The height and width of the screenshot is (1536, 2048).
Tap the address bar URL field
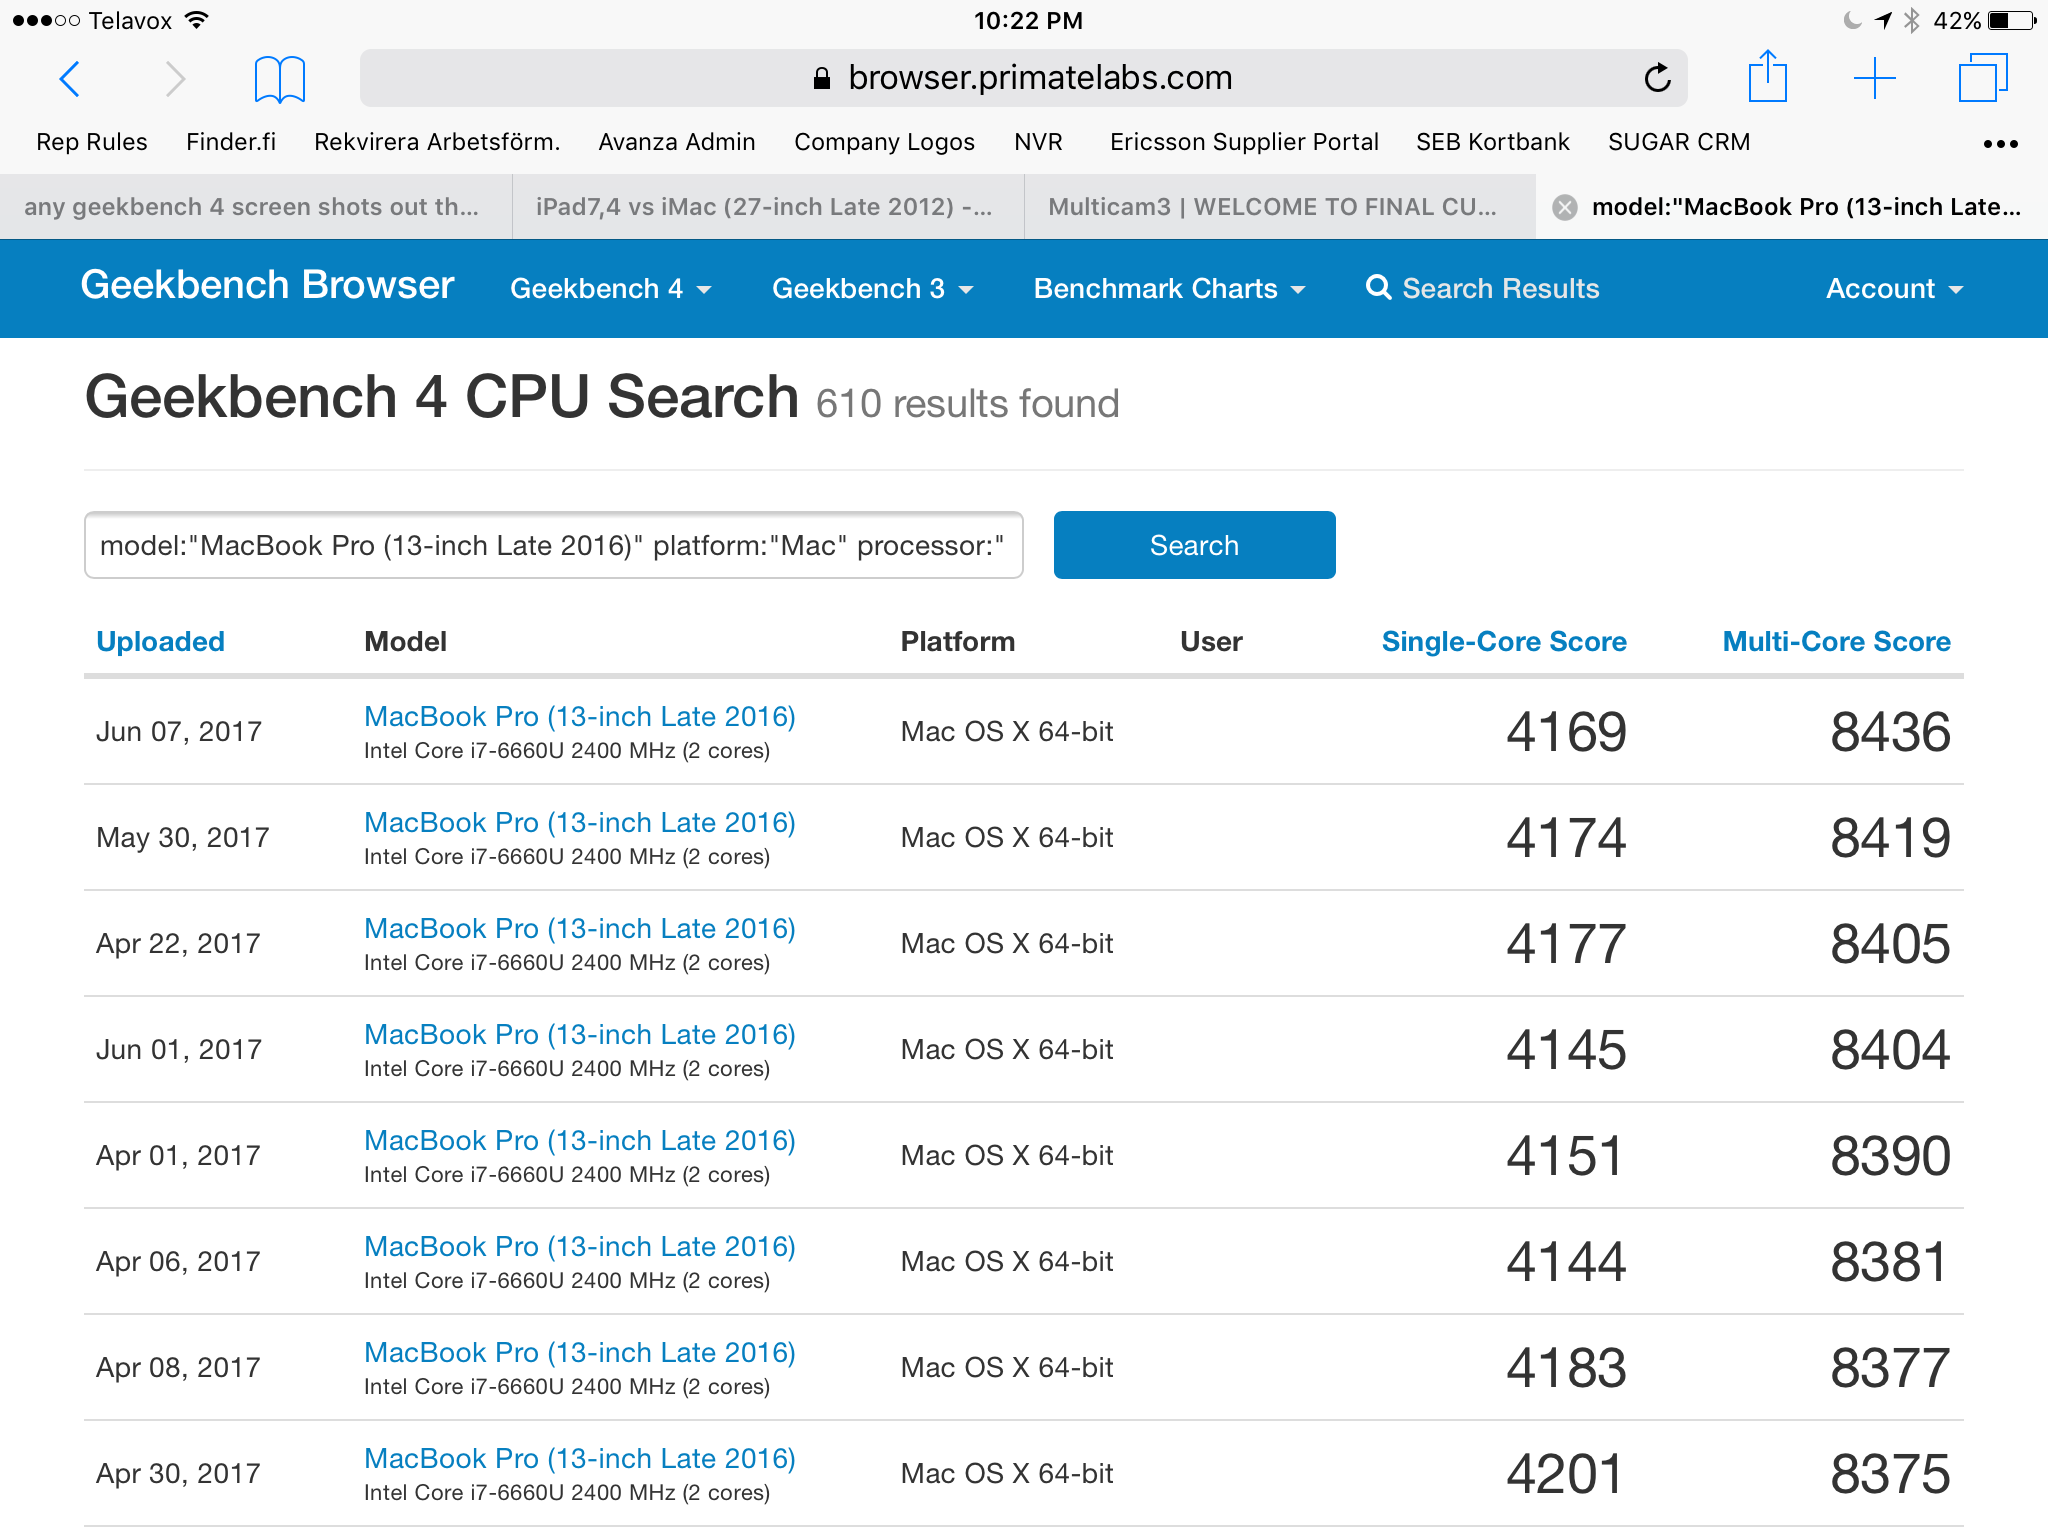point(1023,77)
